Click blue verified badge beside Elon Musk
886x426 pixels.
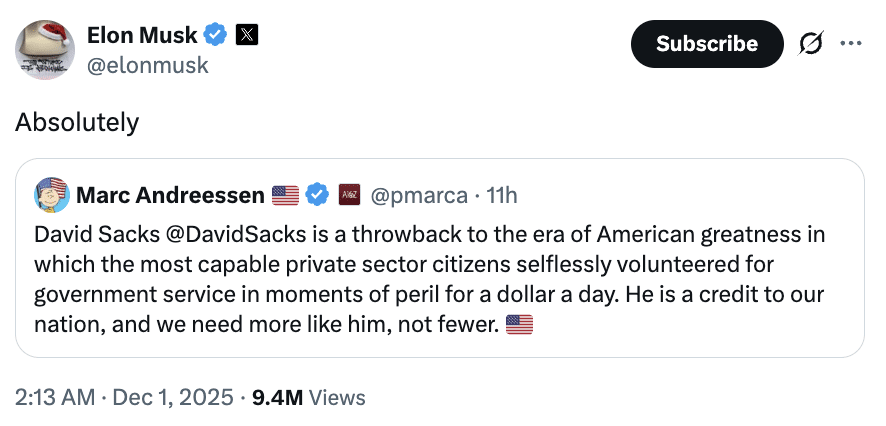click(215, 36)
